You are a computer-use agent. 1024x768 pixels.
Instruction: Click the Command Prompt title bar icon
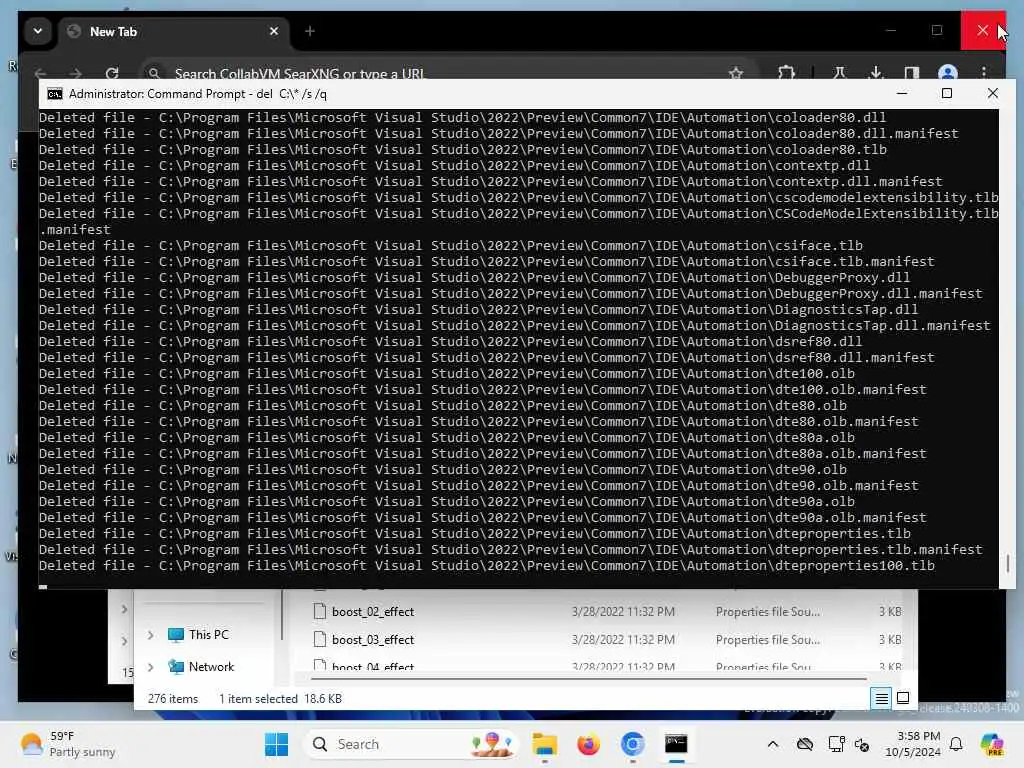(x=55, y=94)
